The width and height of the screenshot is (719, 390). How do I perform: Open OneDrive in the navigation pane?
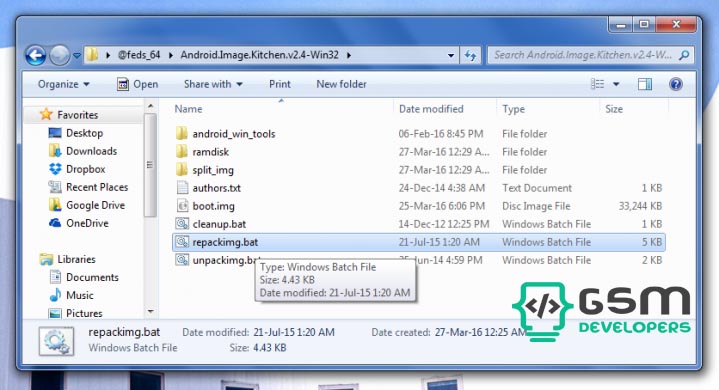(x=87, y=223)
